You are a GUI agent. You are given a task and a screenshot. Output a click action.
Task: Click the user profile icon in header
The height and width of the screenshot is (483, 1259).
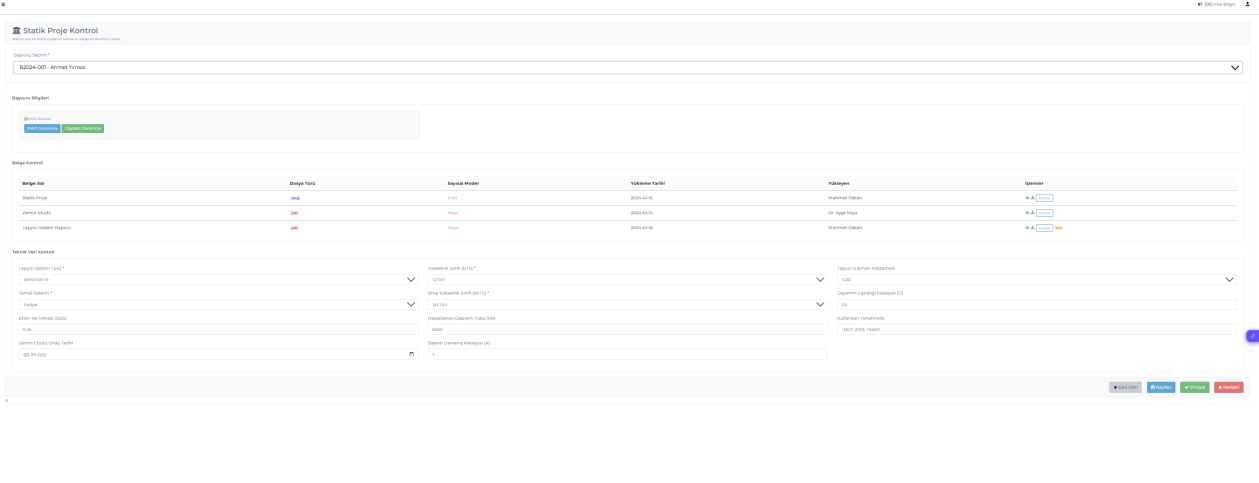click(x=1247, y=4)
